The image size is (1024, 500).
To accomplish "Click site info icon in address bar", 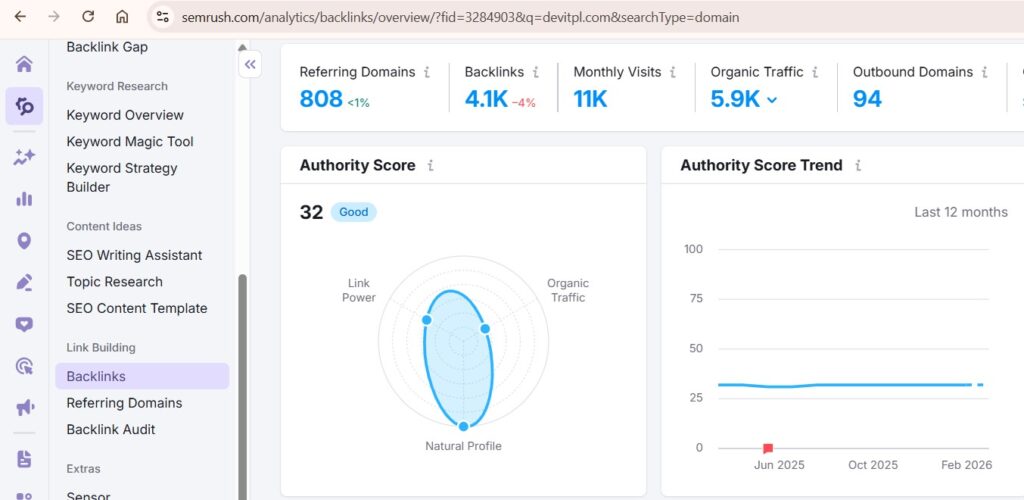I will [x=163, y=17].
